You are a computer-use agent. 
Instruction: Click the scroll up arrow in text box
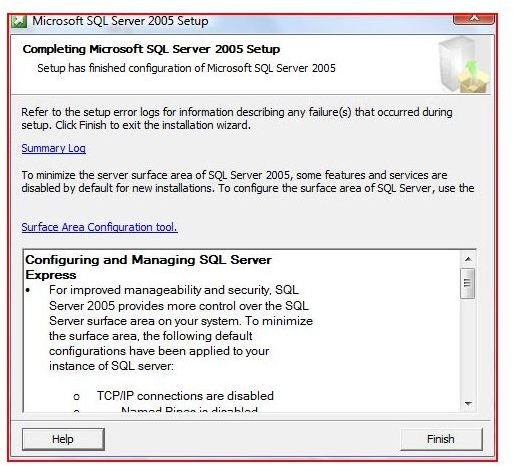(x=468, y=259)
